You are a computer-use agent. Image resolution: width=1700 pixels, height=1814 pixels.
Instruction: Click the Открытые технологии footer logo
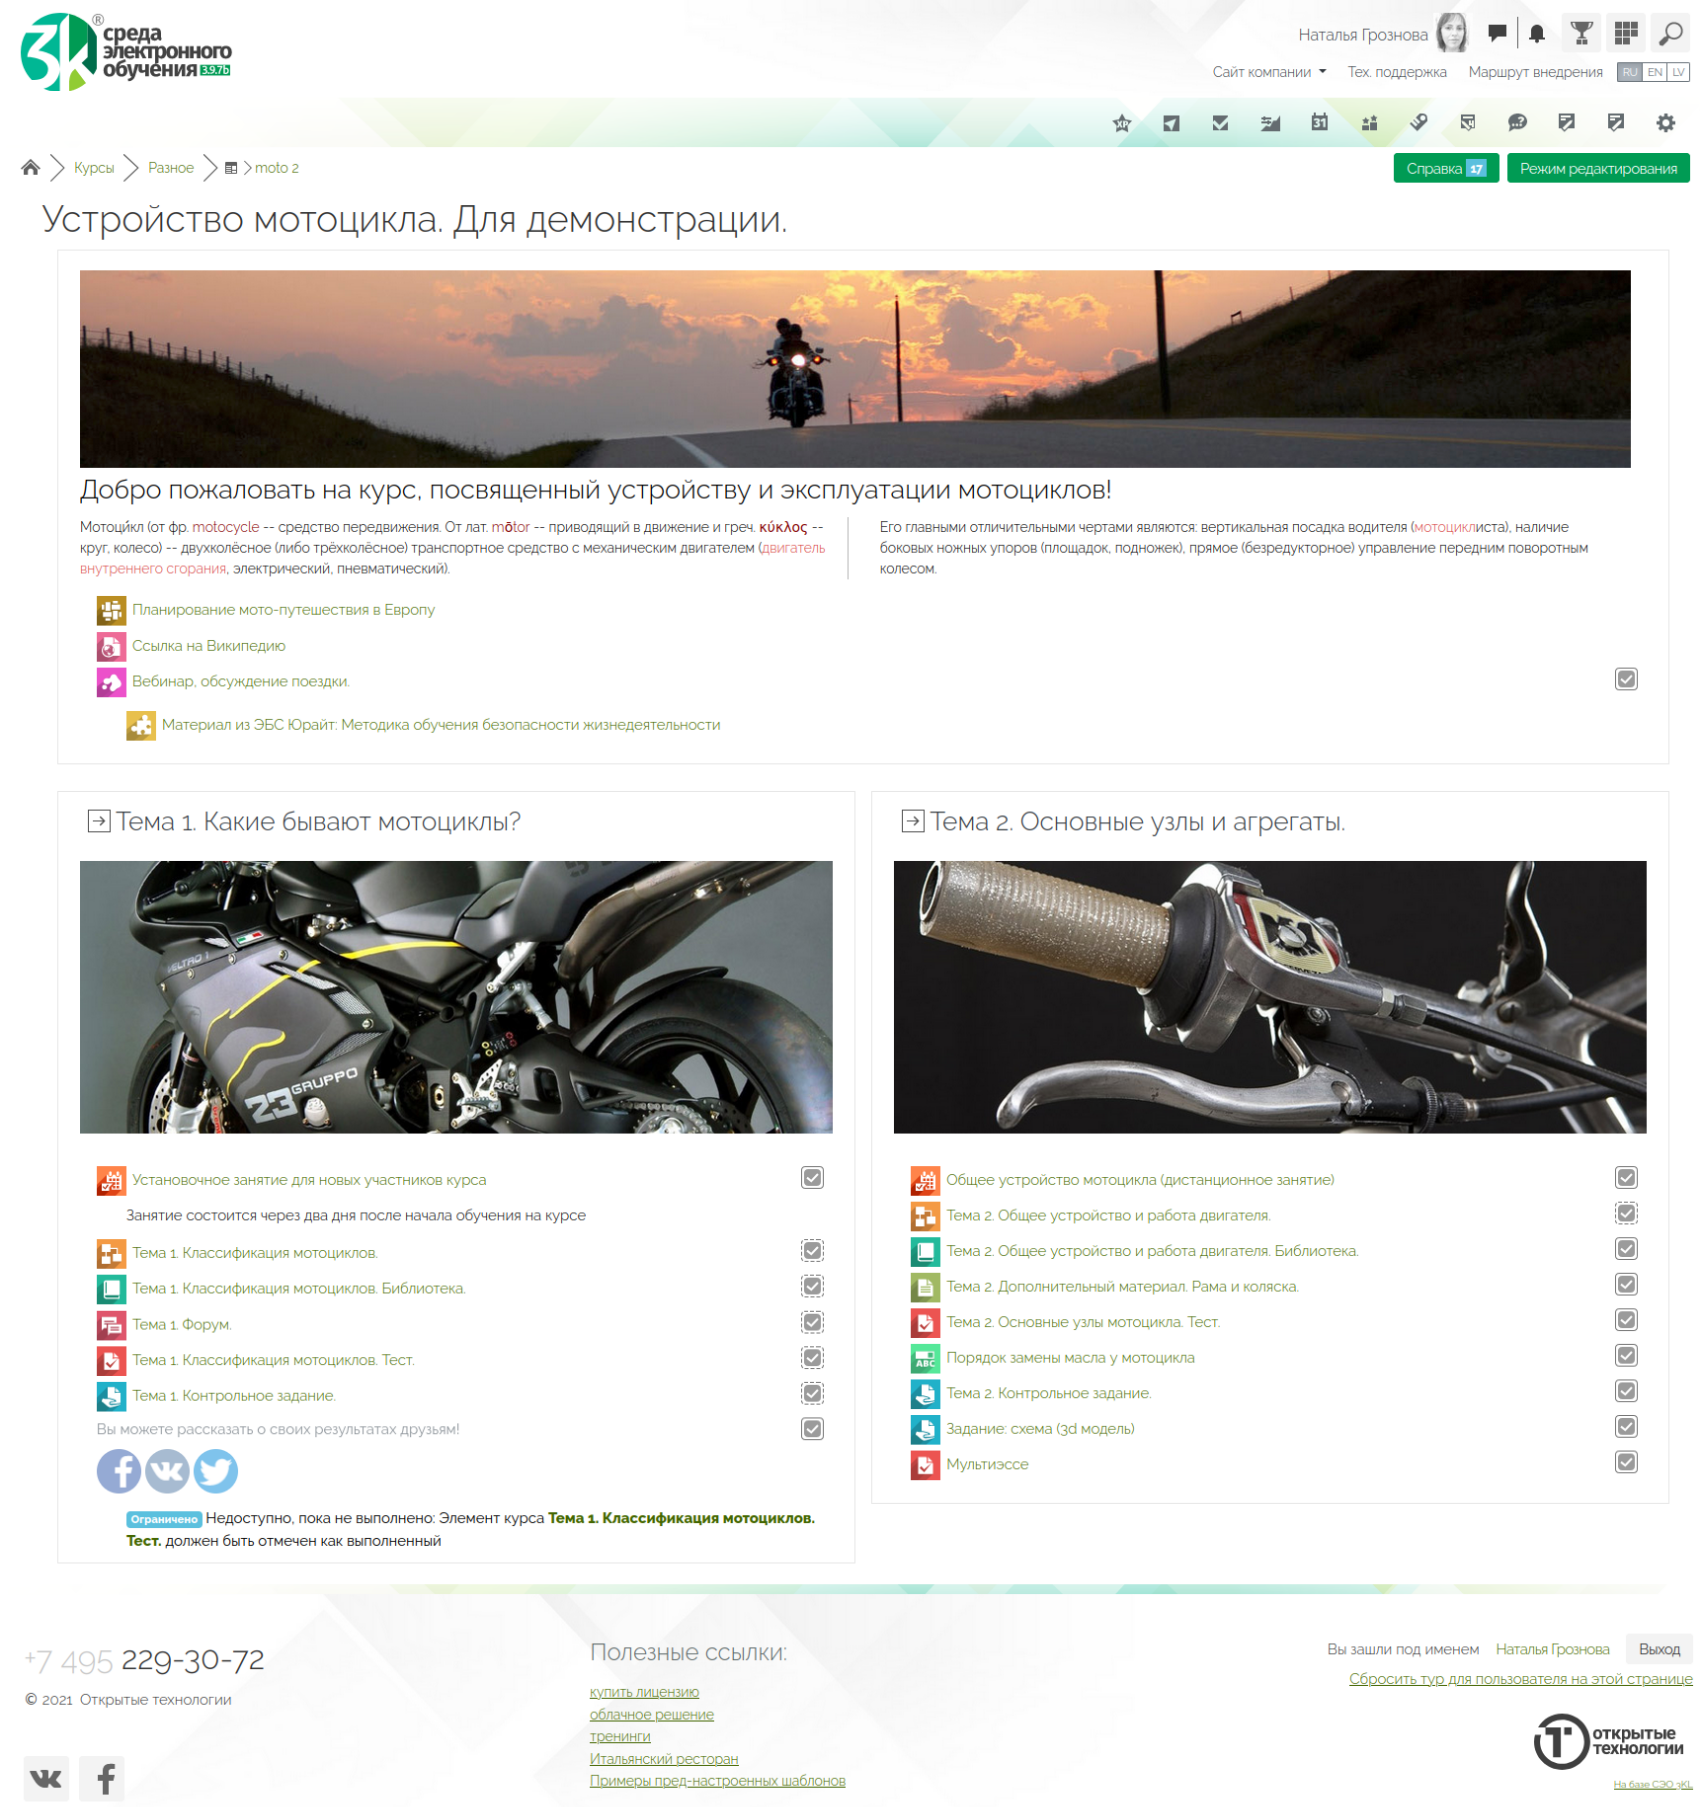coord(1608,1741)
